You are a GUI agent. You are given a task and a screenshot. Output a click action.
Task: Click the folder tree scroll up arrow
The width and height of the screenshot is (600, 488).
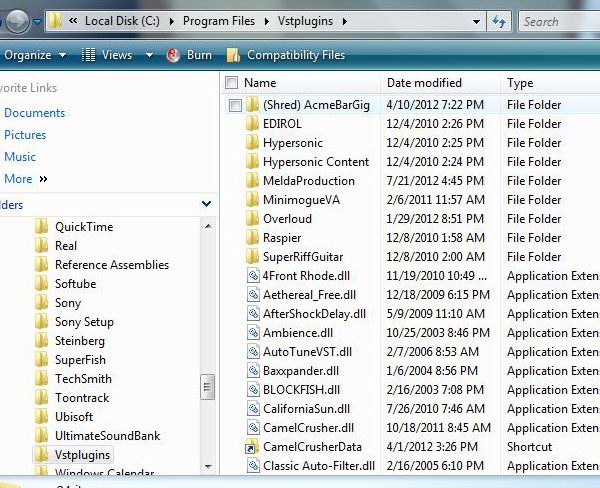[x=208, y=226]
